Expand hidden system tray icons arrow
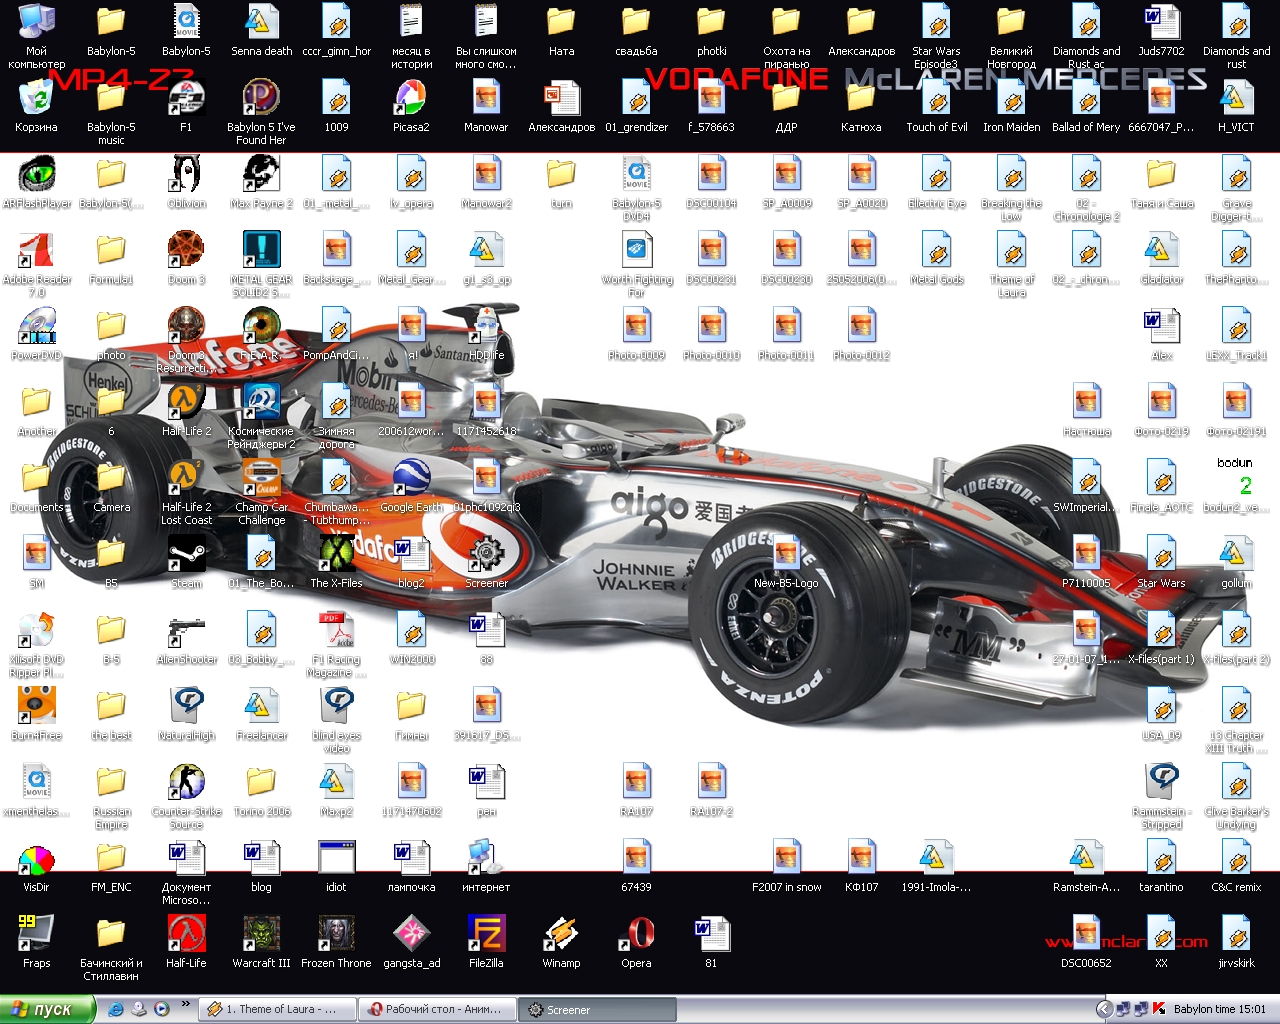The width and height of the screenshot is (1280, 1024). point(1104,1010)
